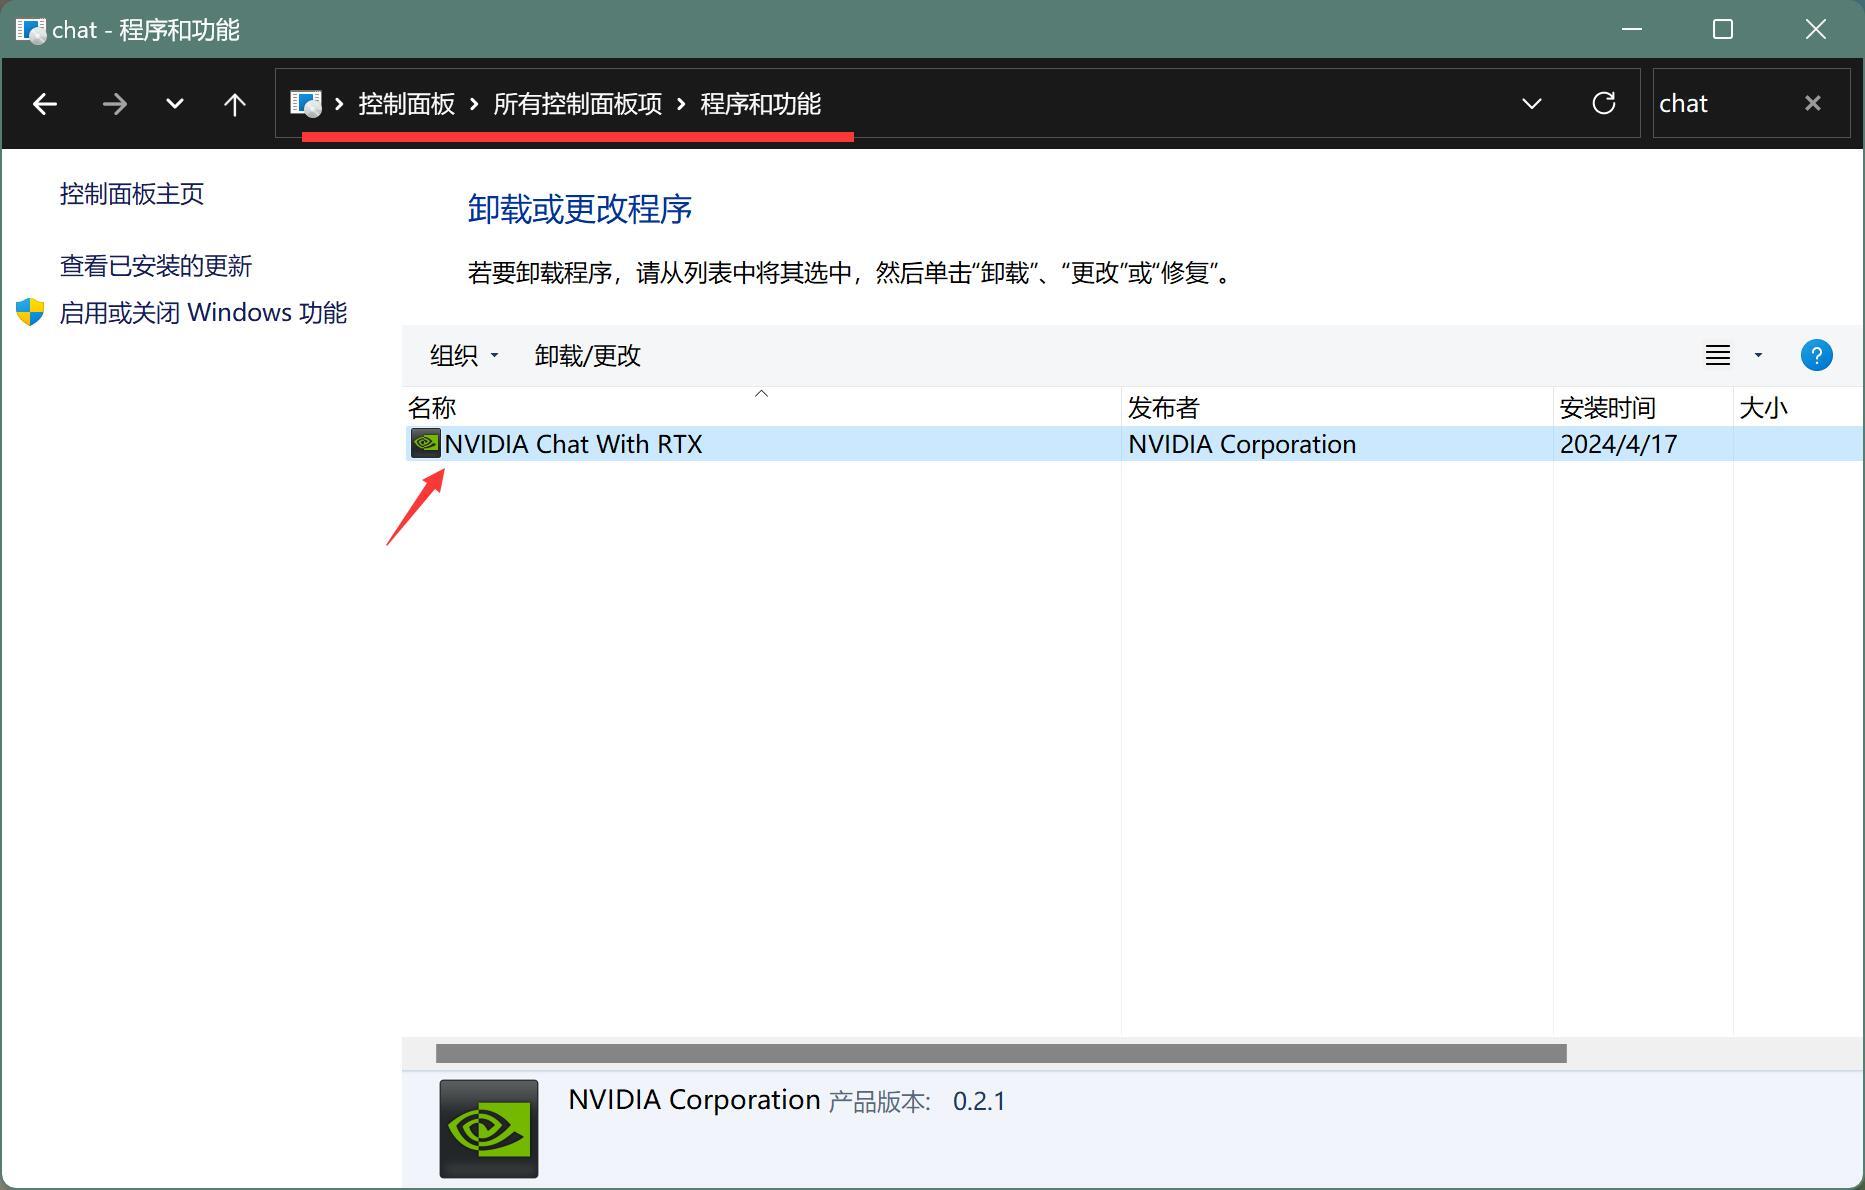This screenshot has height=1190, width=1865.
Task: Click the forward navigation arrow
Action: pyautogui.click(x=115, y=104)
